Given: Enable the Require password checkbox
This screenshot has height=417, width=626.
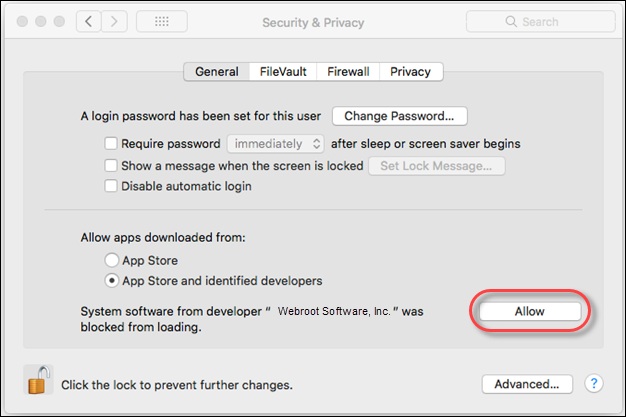Looking at the screenshot, I should point(111,143).
